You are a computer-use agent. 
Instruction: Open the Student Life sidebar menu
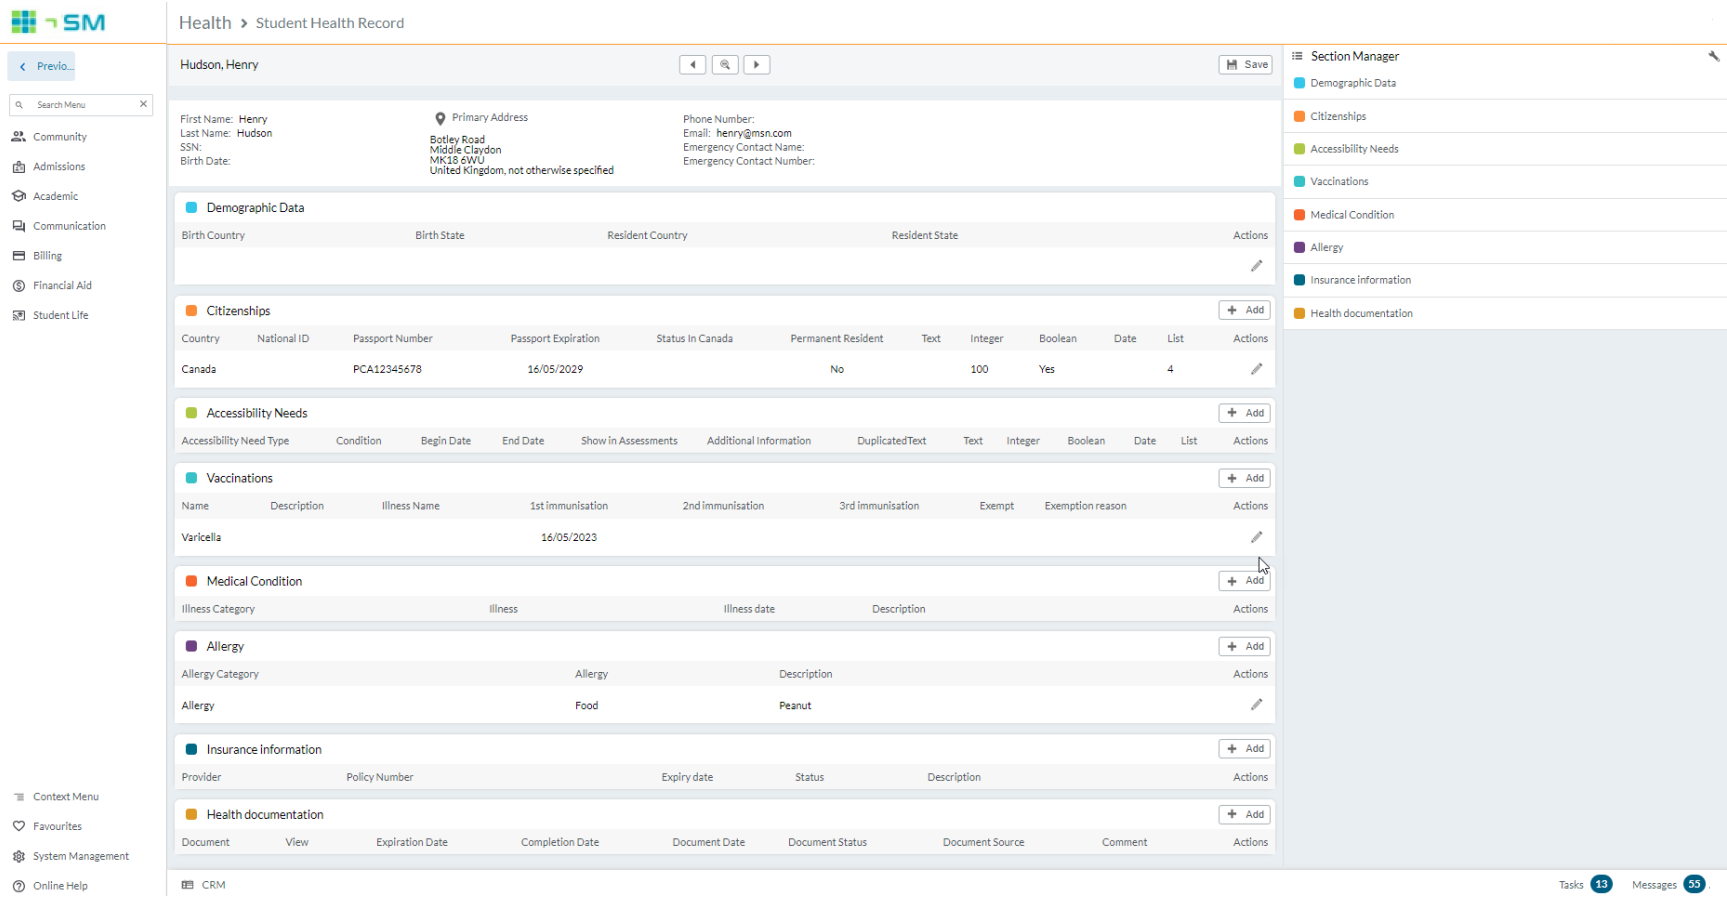pyautogui.click(x=50, y=315)
